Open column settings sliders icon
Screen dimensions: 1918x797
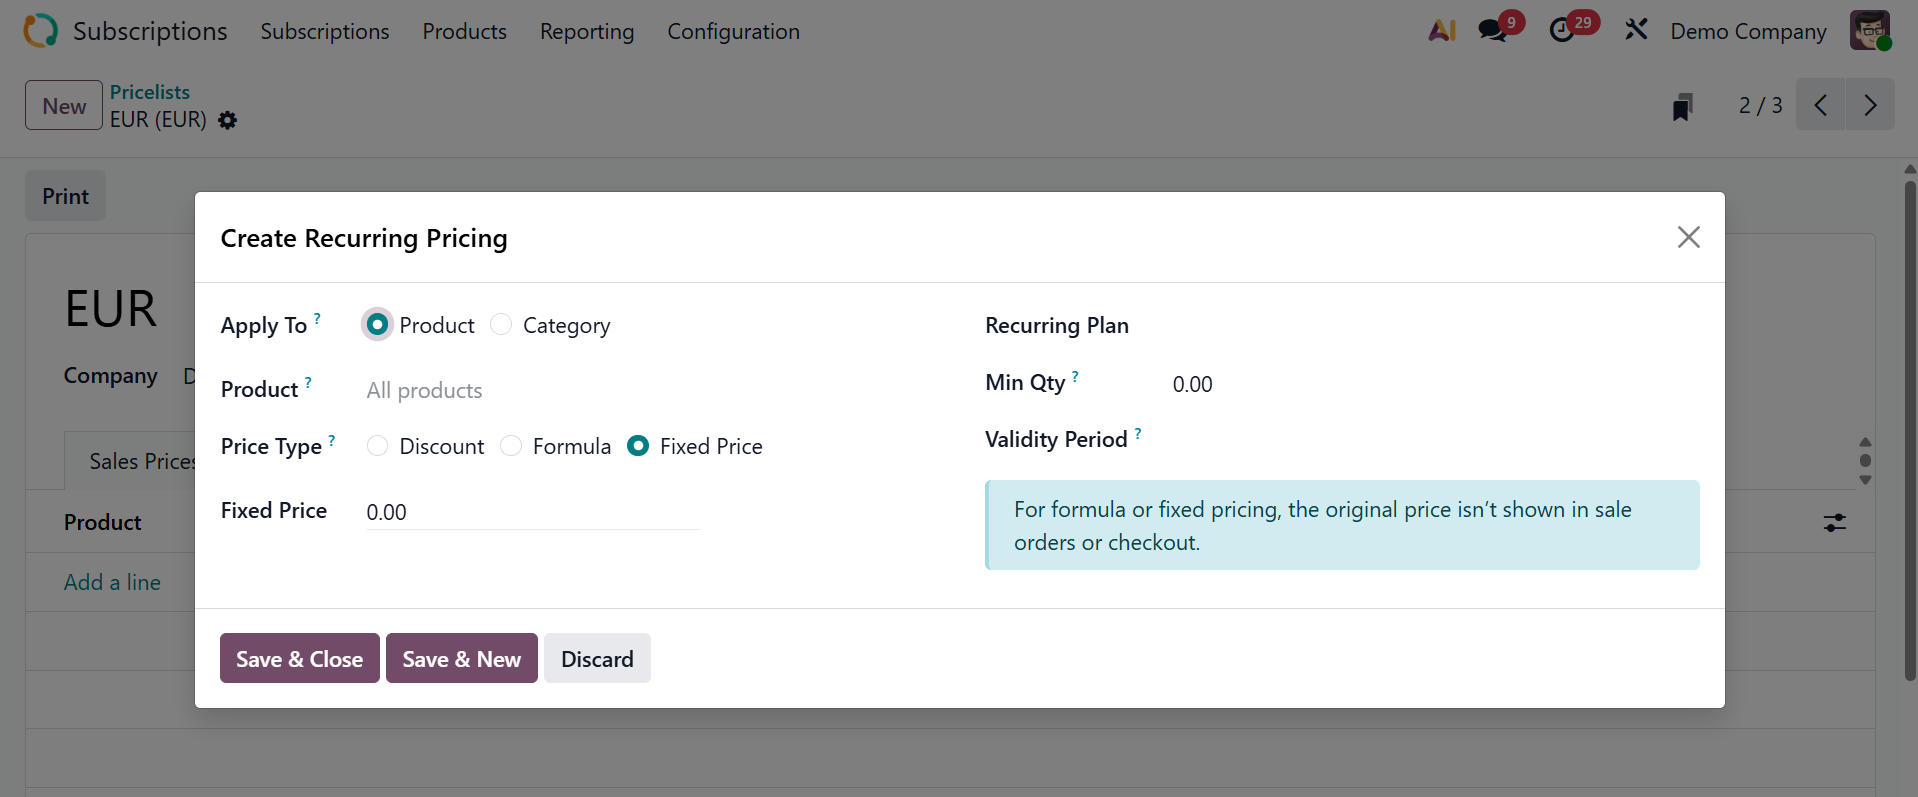click(1835, 522)
